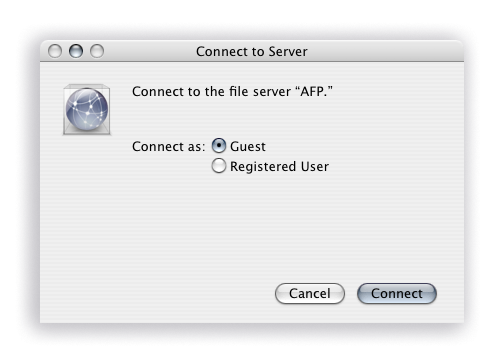Click the "Registered User" label text
Viewport: 504px width, 363px height.
pos(279,167)
